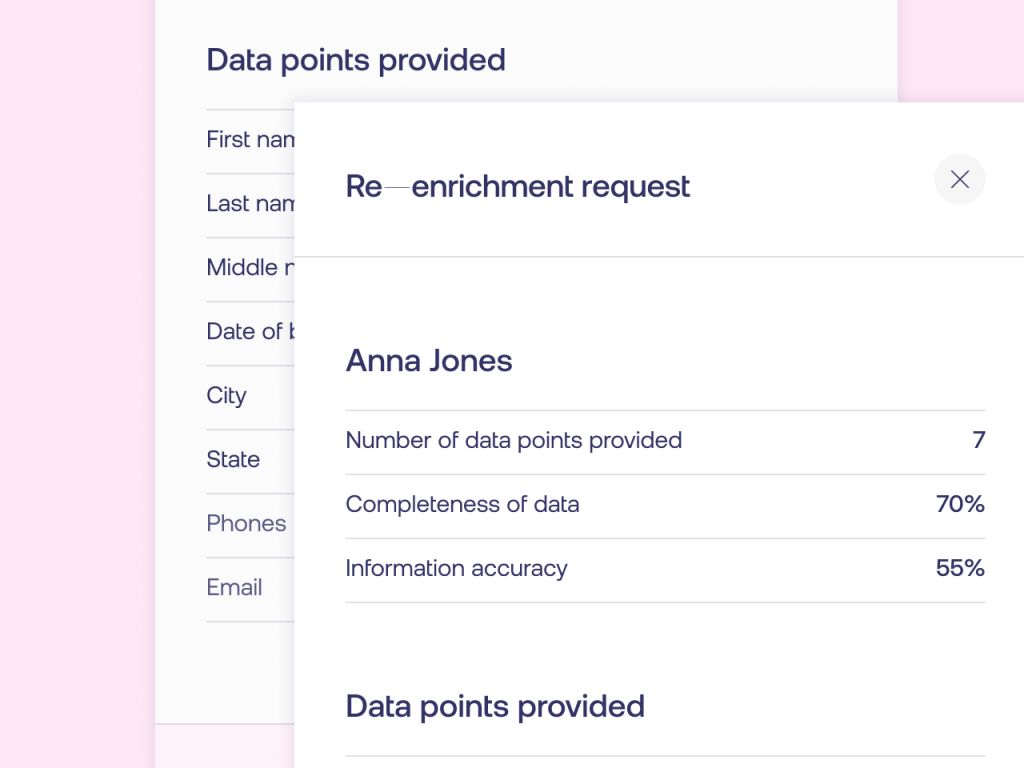
Task: Select Completeness of data row
Action: coord(665,506)
